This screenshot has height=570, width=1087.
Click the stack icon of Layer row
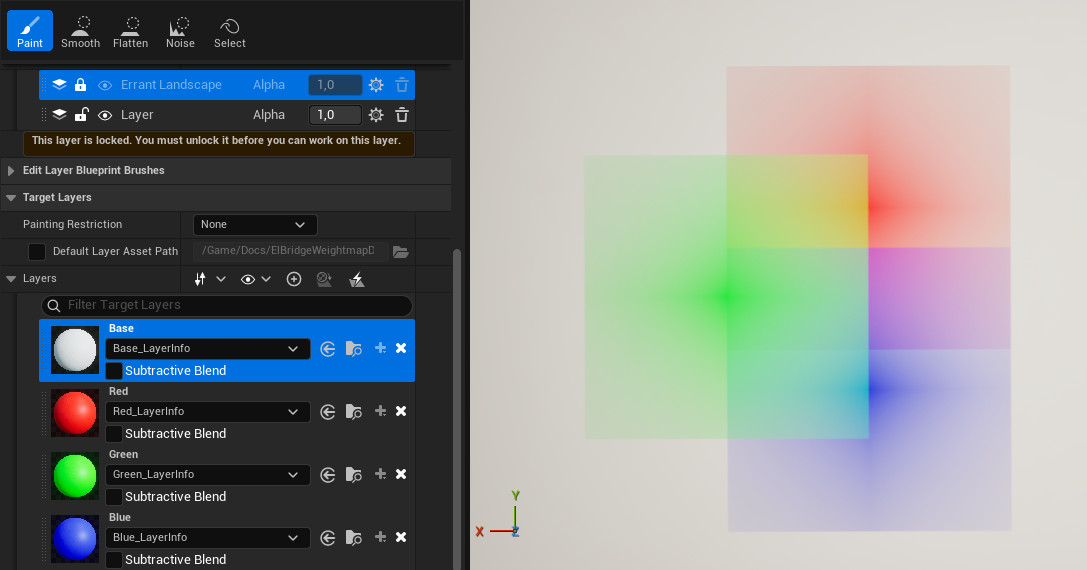click(60, 114)
